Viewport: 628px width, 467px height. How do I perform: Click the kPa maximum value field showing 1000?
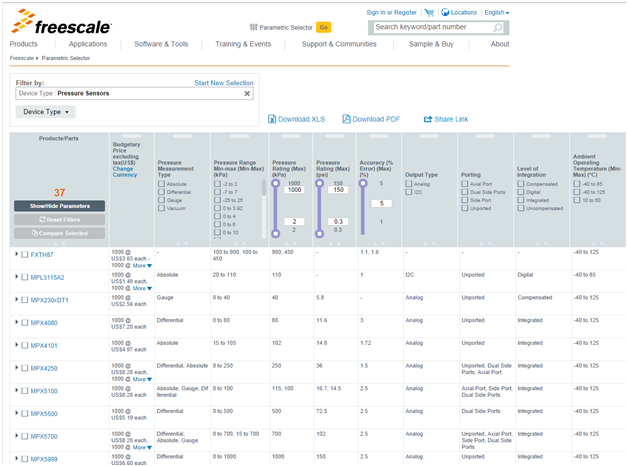pyautogui.click(x=294, y=190)
